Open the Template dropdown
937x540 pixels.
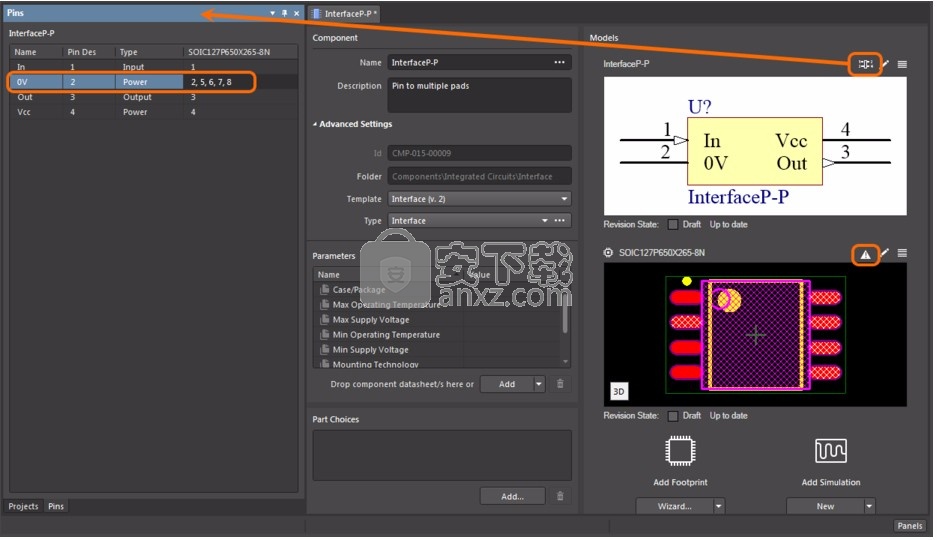pos(564,199)
